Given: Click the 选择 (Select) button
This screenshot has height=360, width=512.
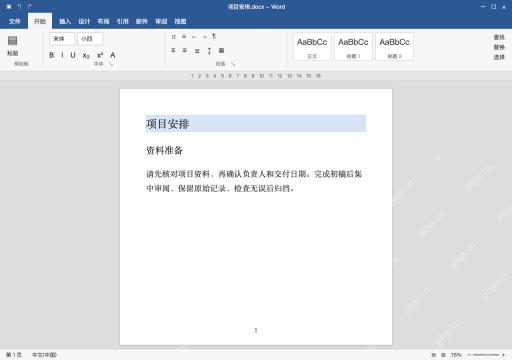Looking at the screenshot, I should 499,57.
